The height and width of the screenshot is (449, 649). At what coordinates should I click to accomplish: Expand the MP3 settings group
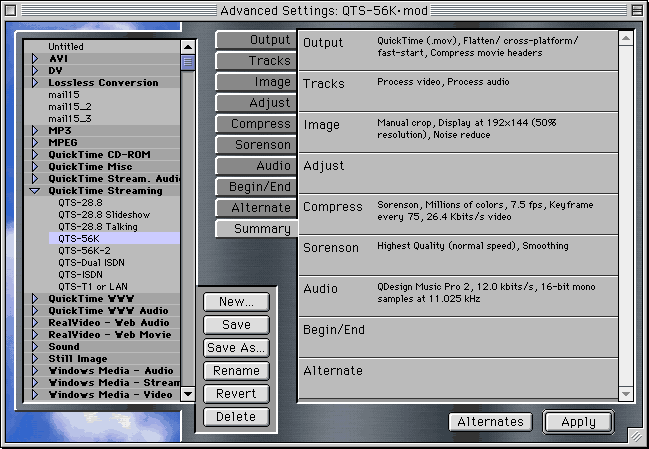pos(35,131)
